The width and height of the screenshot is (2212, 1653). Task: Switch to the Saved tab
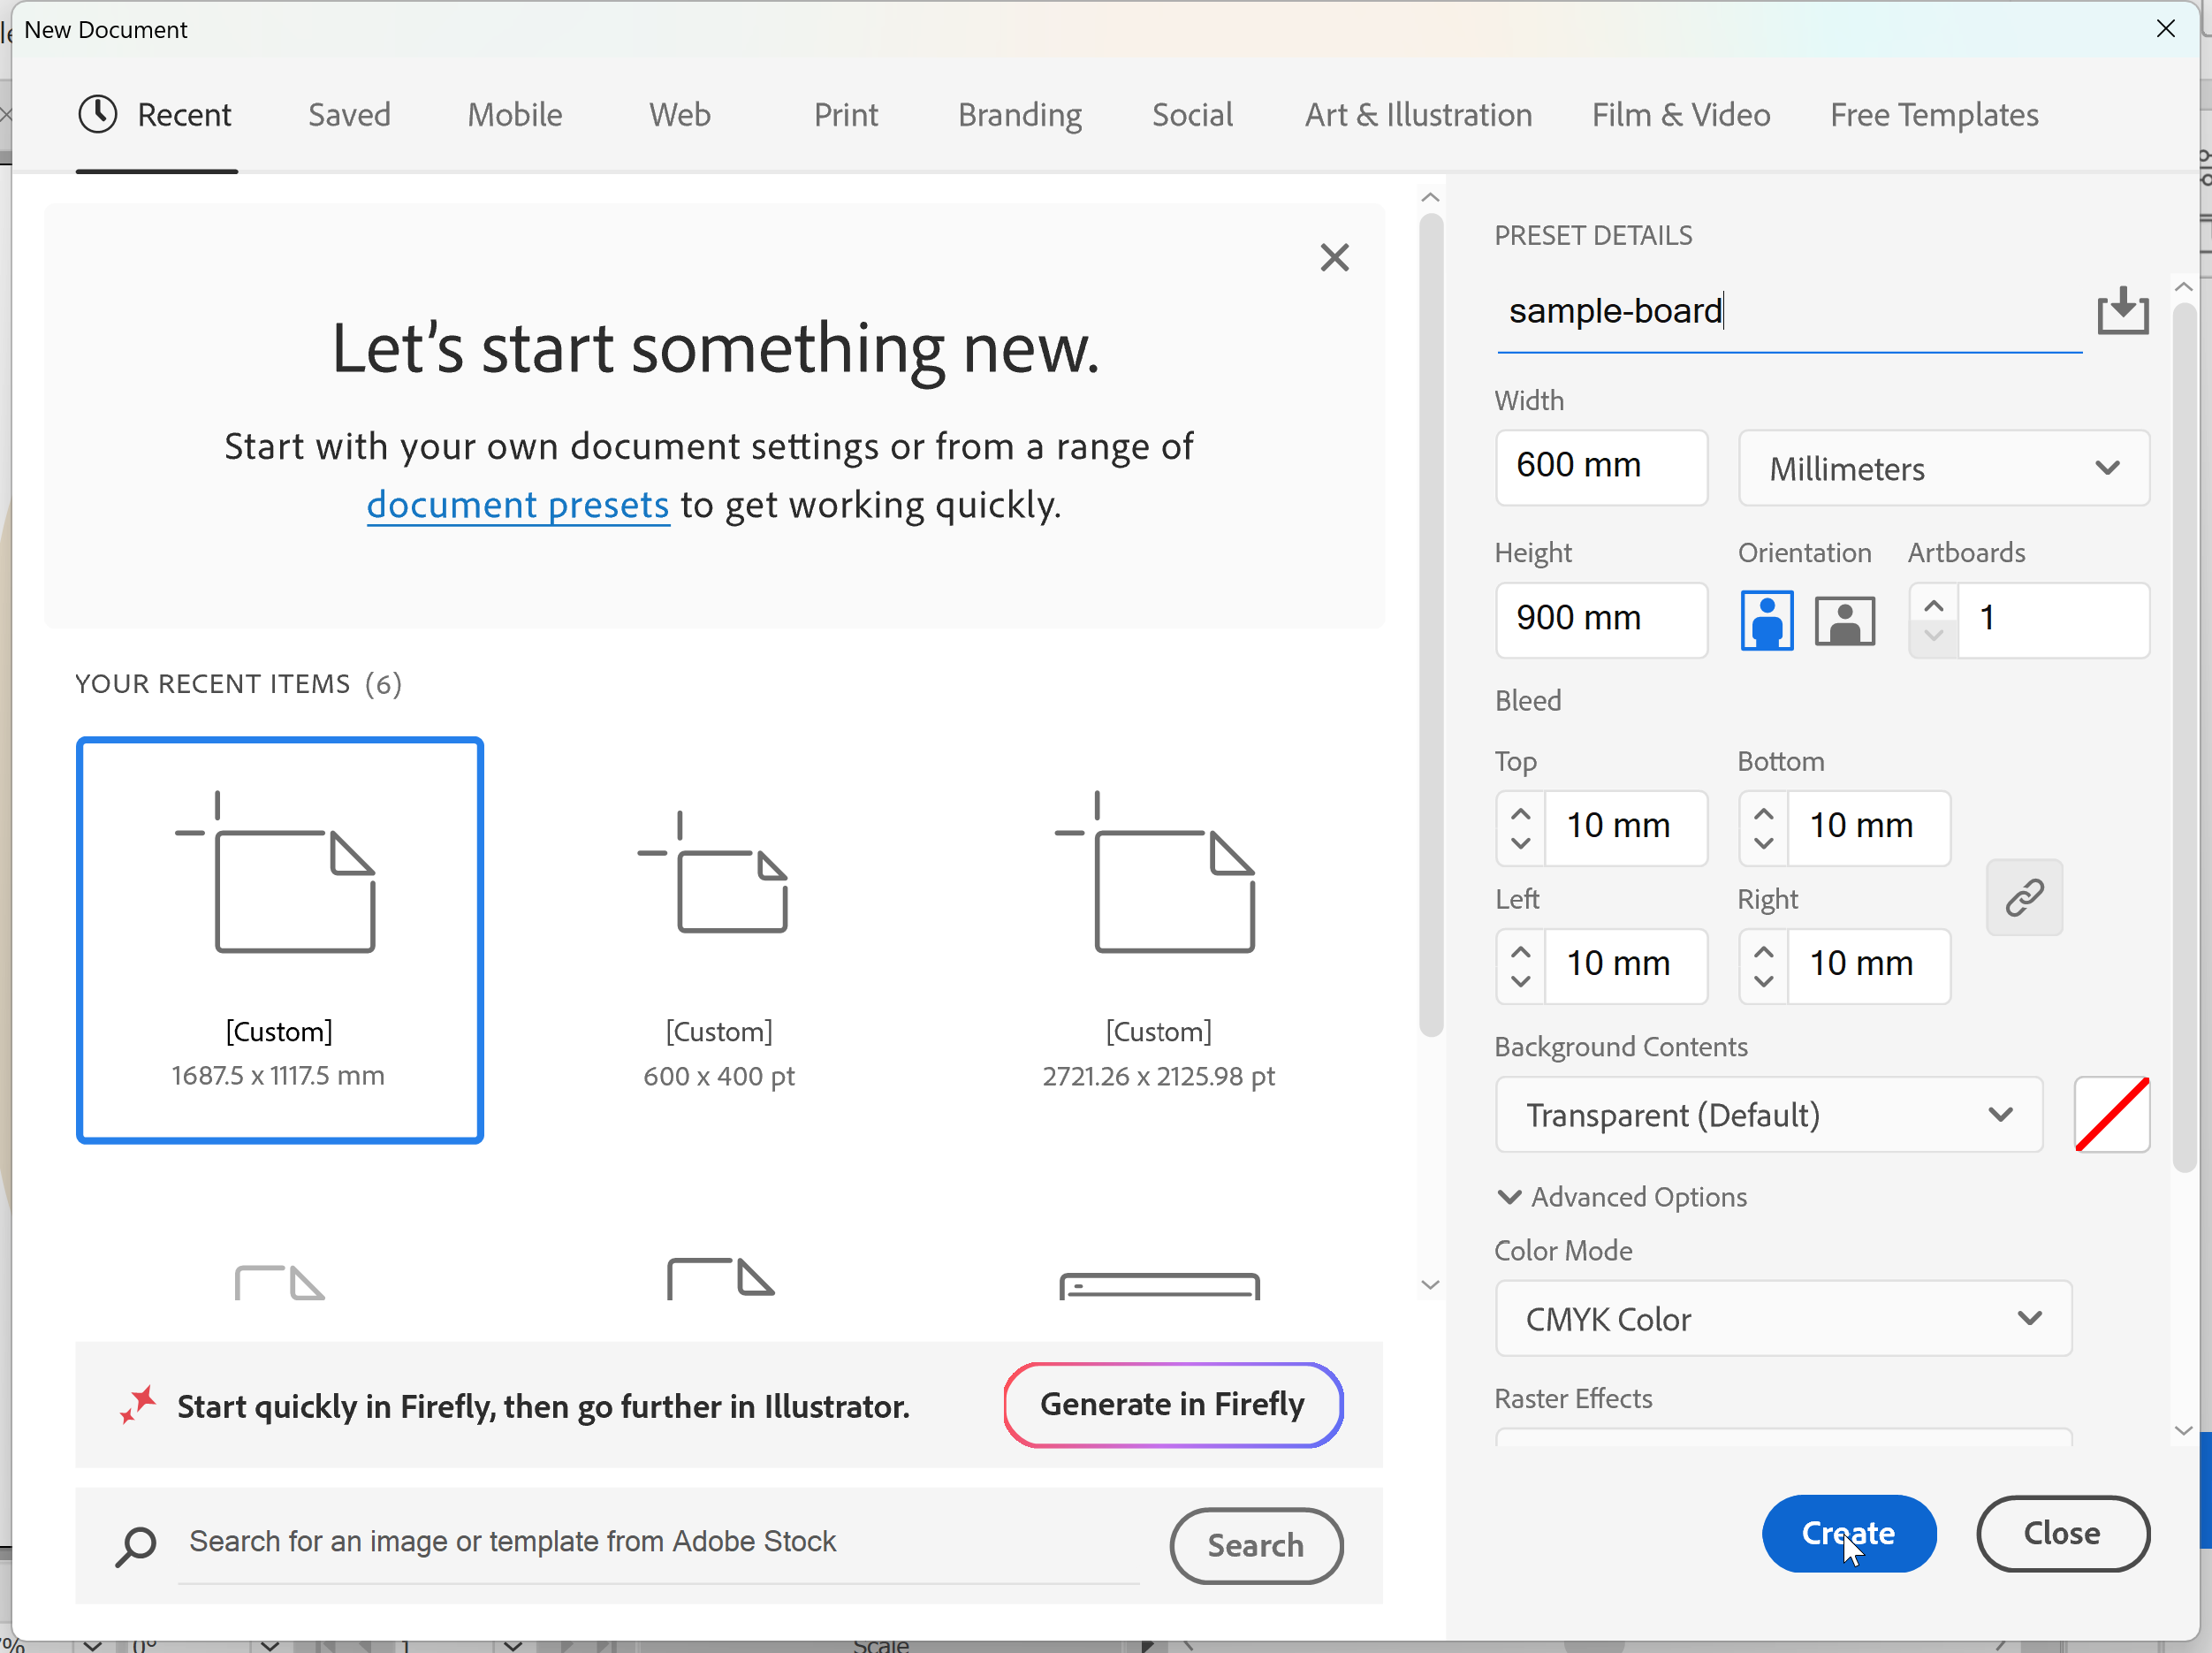349,115
